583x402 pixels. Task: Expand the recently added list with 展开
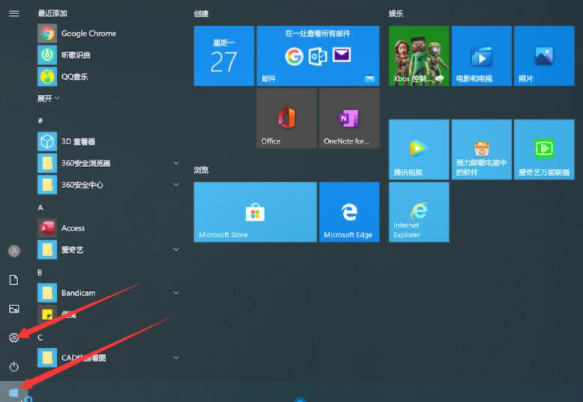(x=48, y=99)
